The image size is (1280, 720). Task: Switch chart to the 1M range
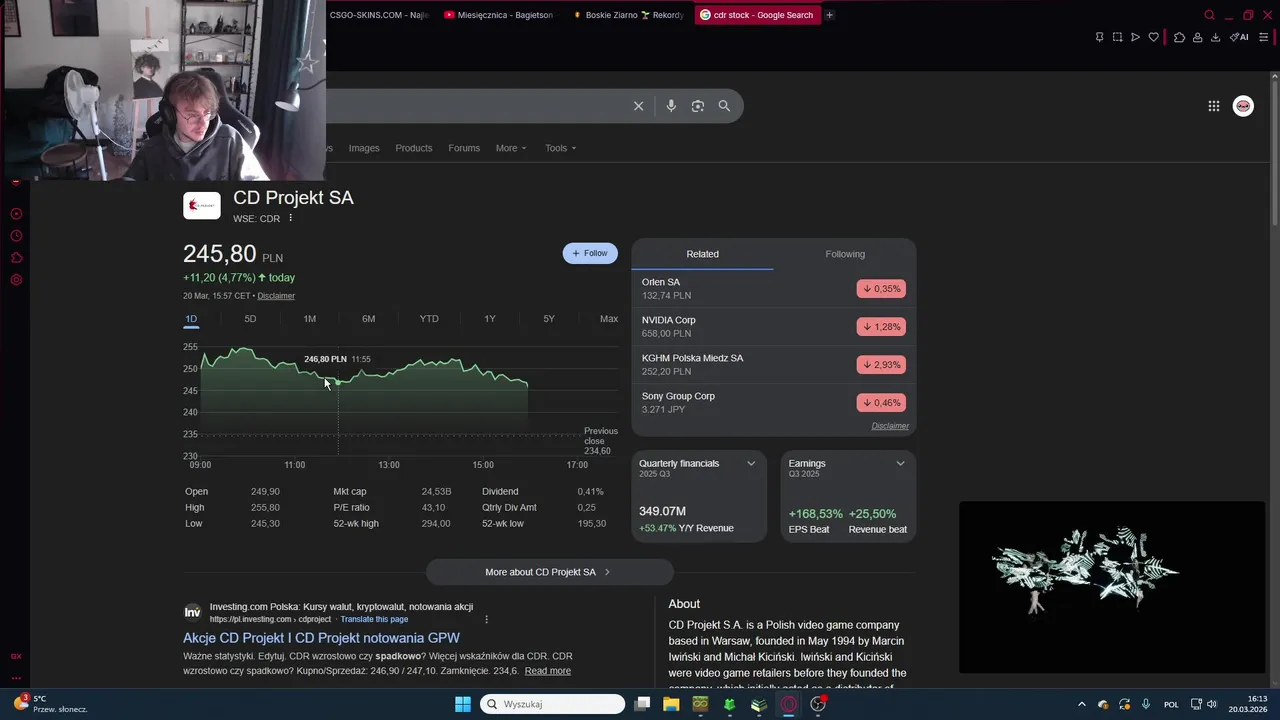(310, 318)
